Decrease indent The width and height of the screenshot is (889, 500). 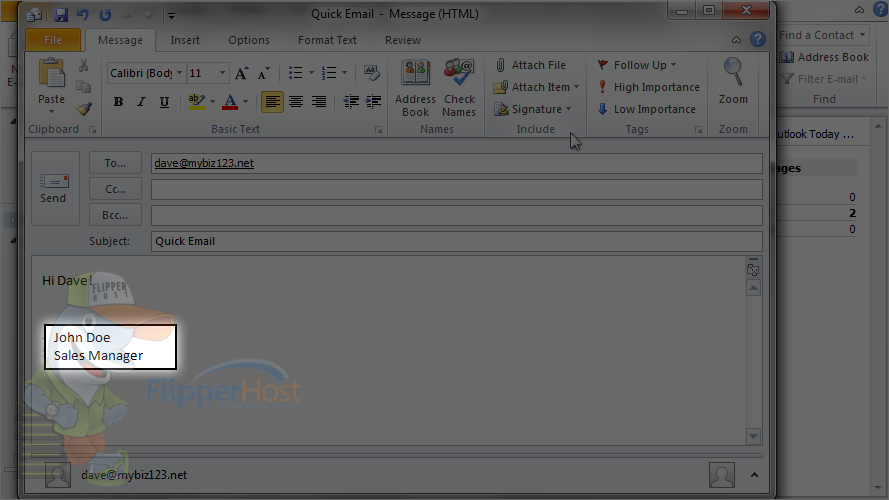[351, 102]
